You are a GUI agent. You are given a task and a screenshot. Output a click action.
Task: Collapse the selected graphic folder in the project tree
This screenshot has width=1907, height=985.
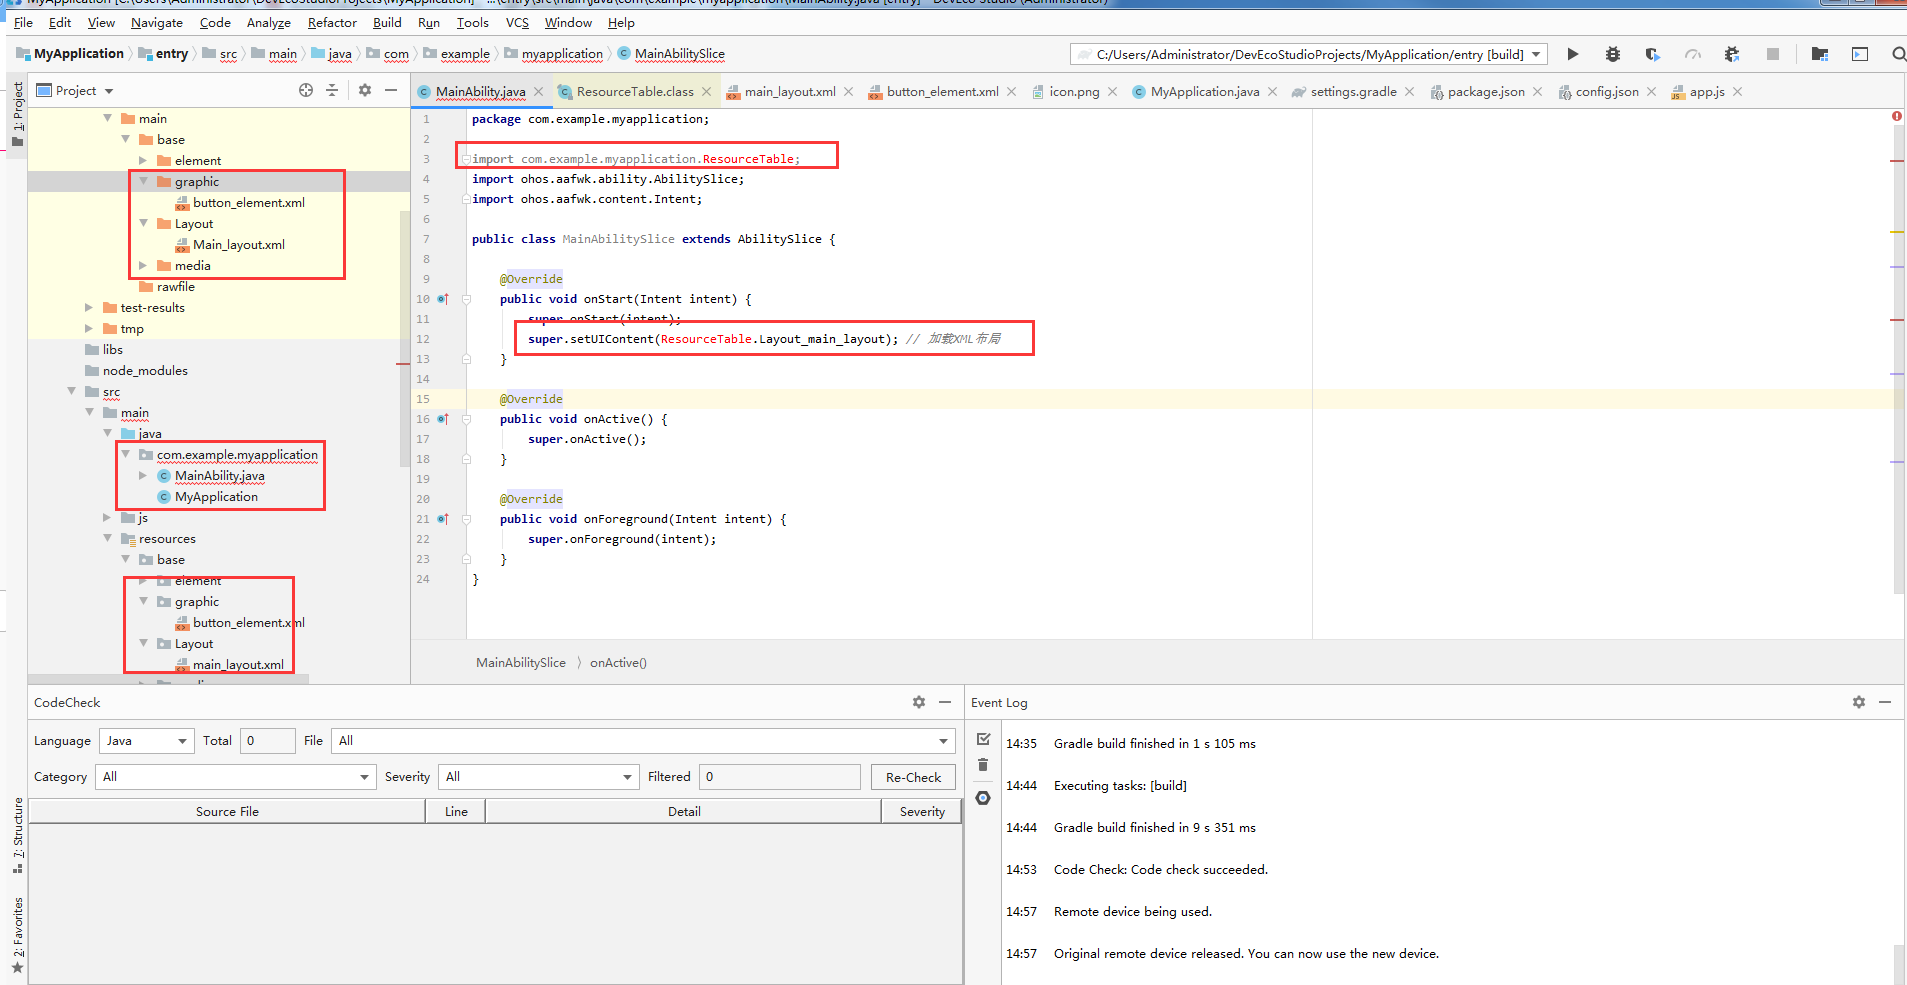144,181
